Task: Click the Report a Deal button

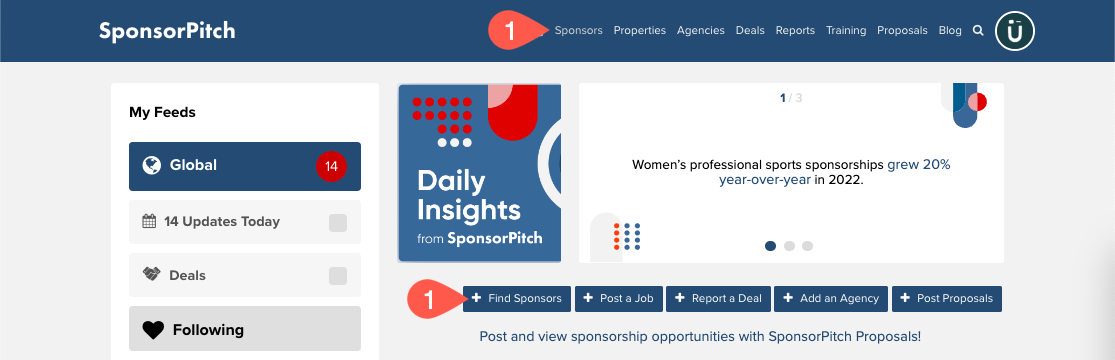Action: coord(718,299)
